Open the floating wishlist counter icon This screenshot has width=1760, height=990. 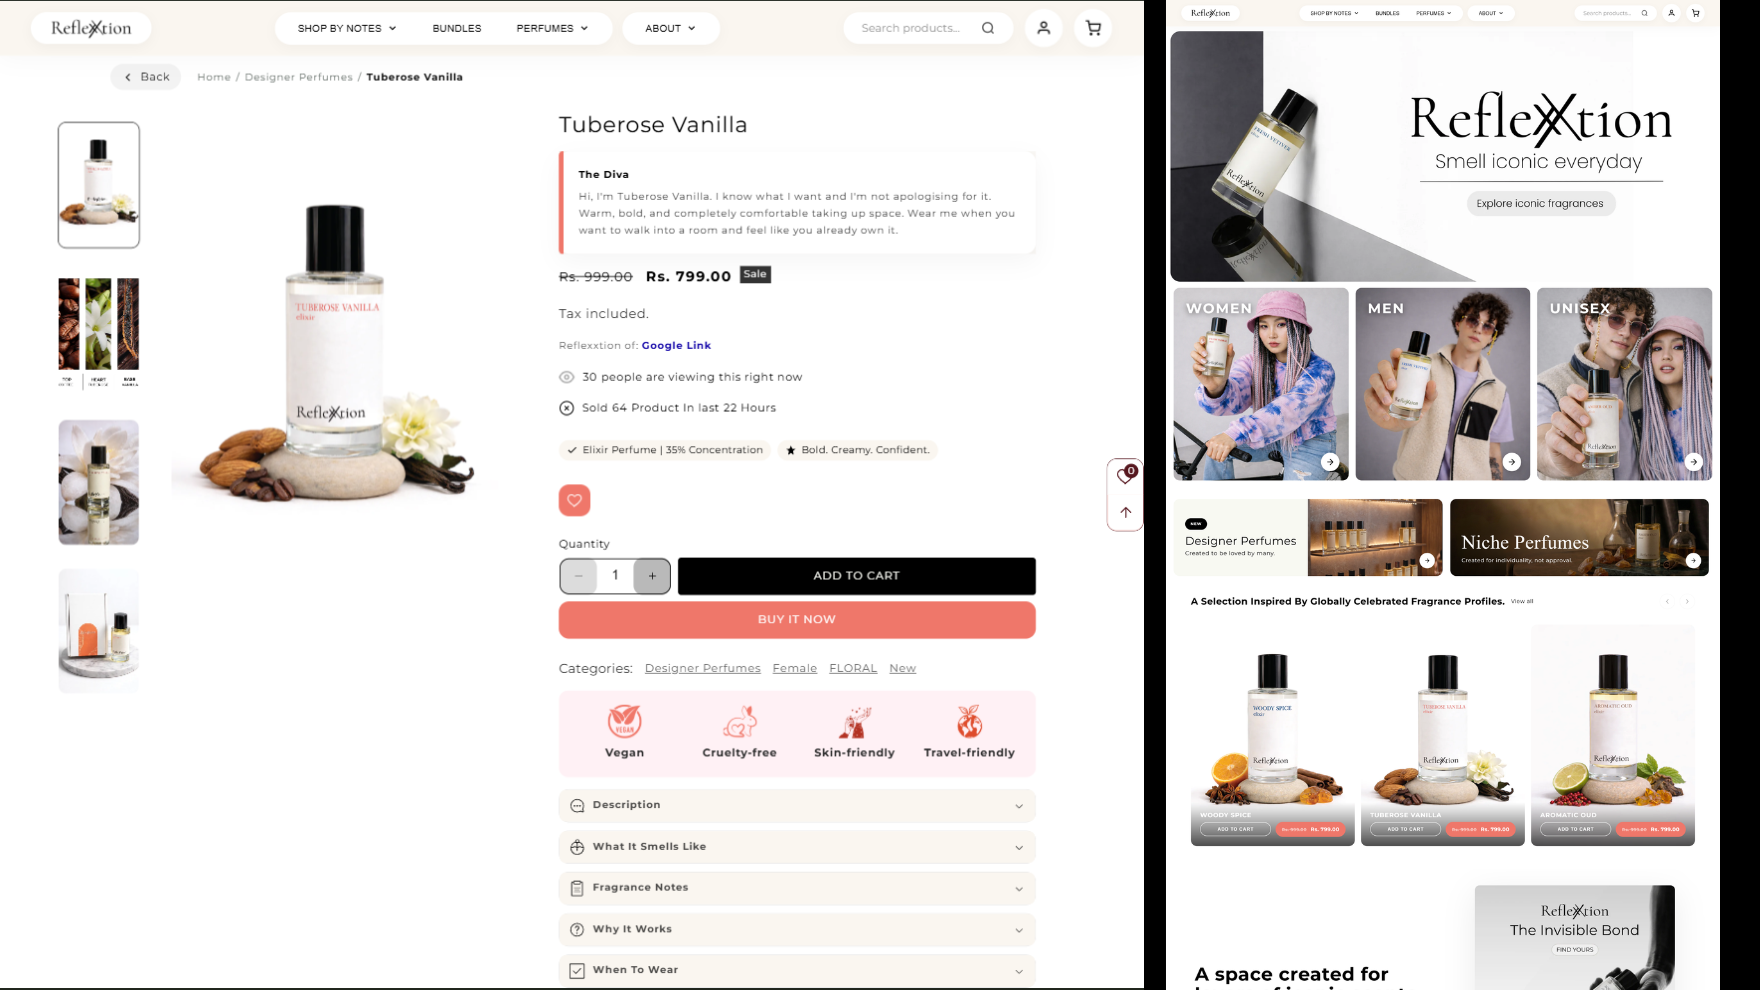click(x=1126, y=475)
